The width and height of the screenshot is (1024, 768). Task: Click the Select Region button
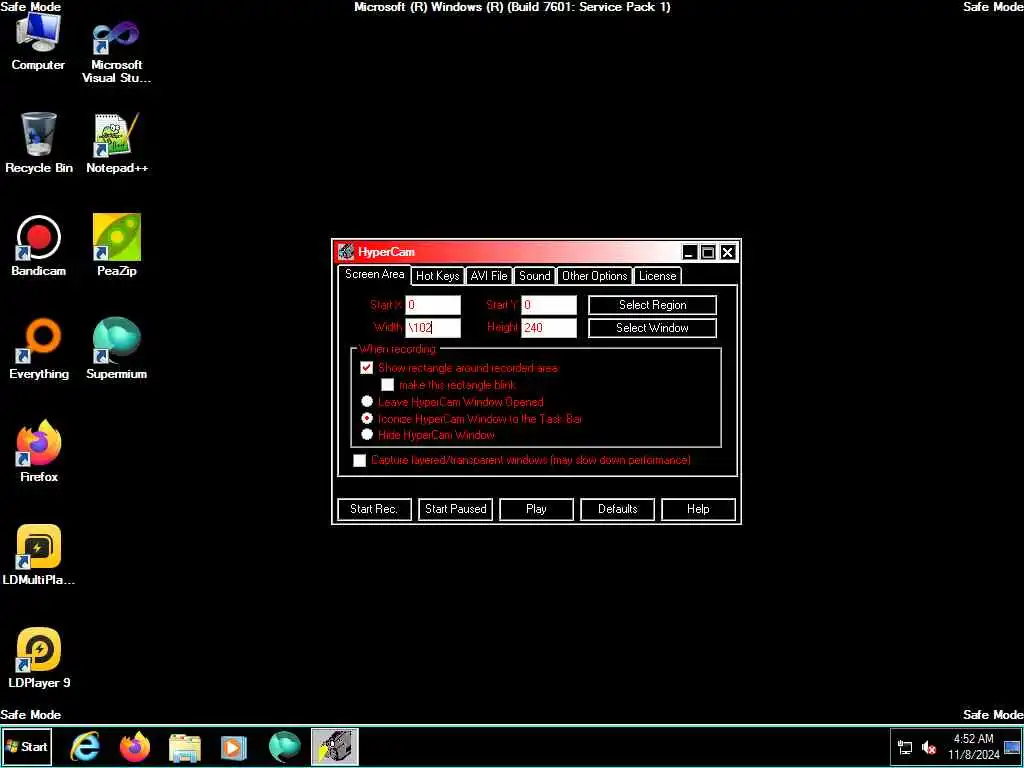pos(652,305)
